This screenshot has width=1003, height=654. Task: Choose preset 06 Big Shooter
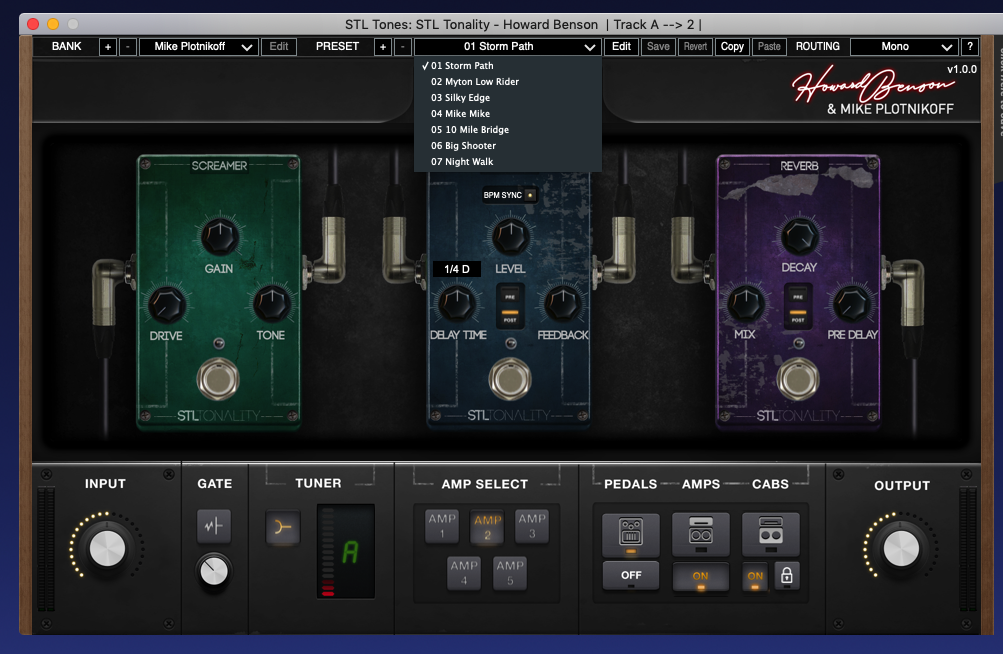point(508,145)
